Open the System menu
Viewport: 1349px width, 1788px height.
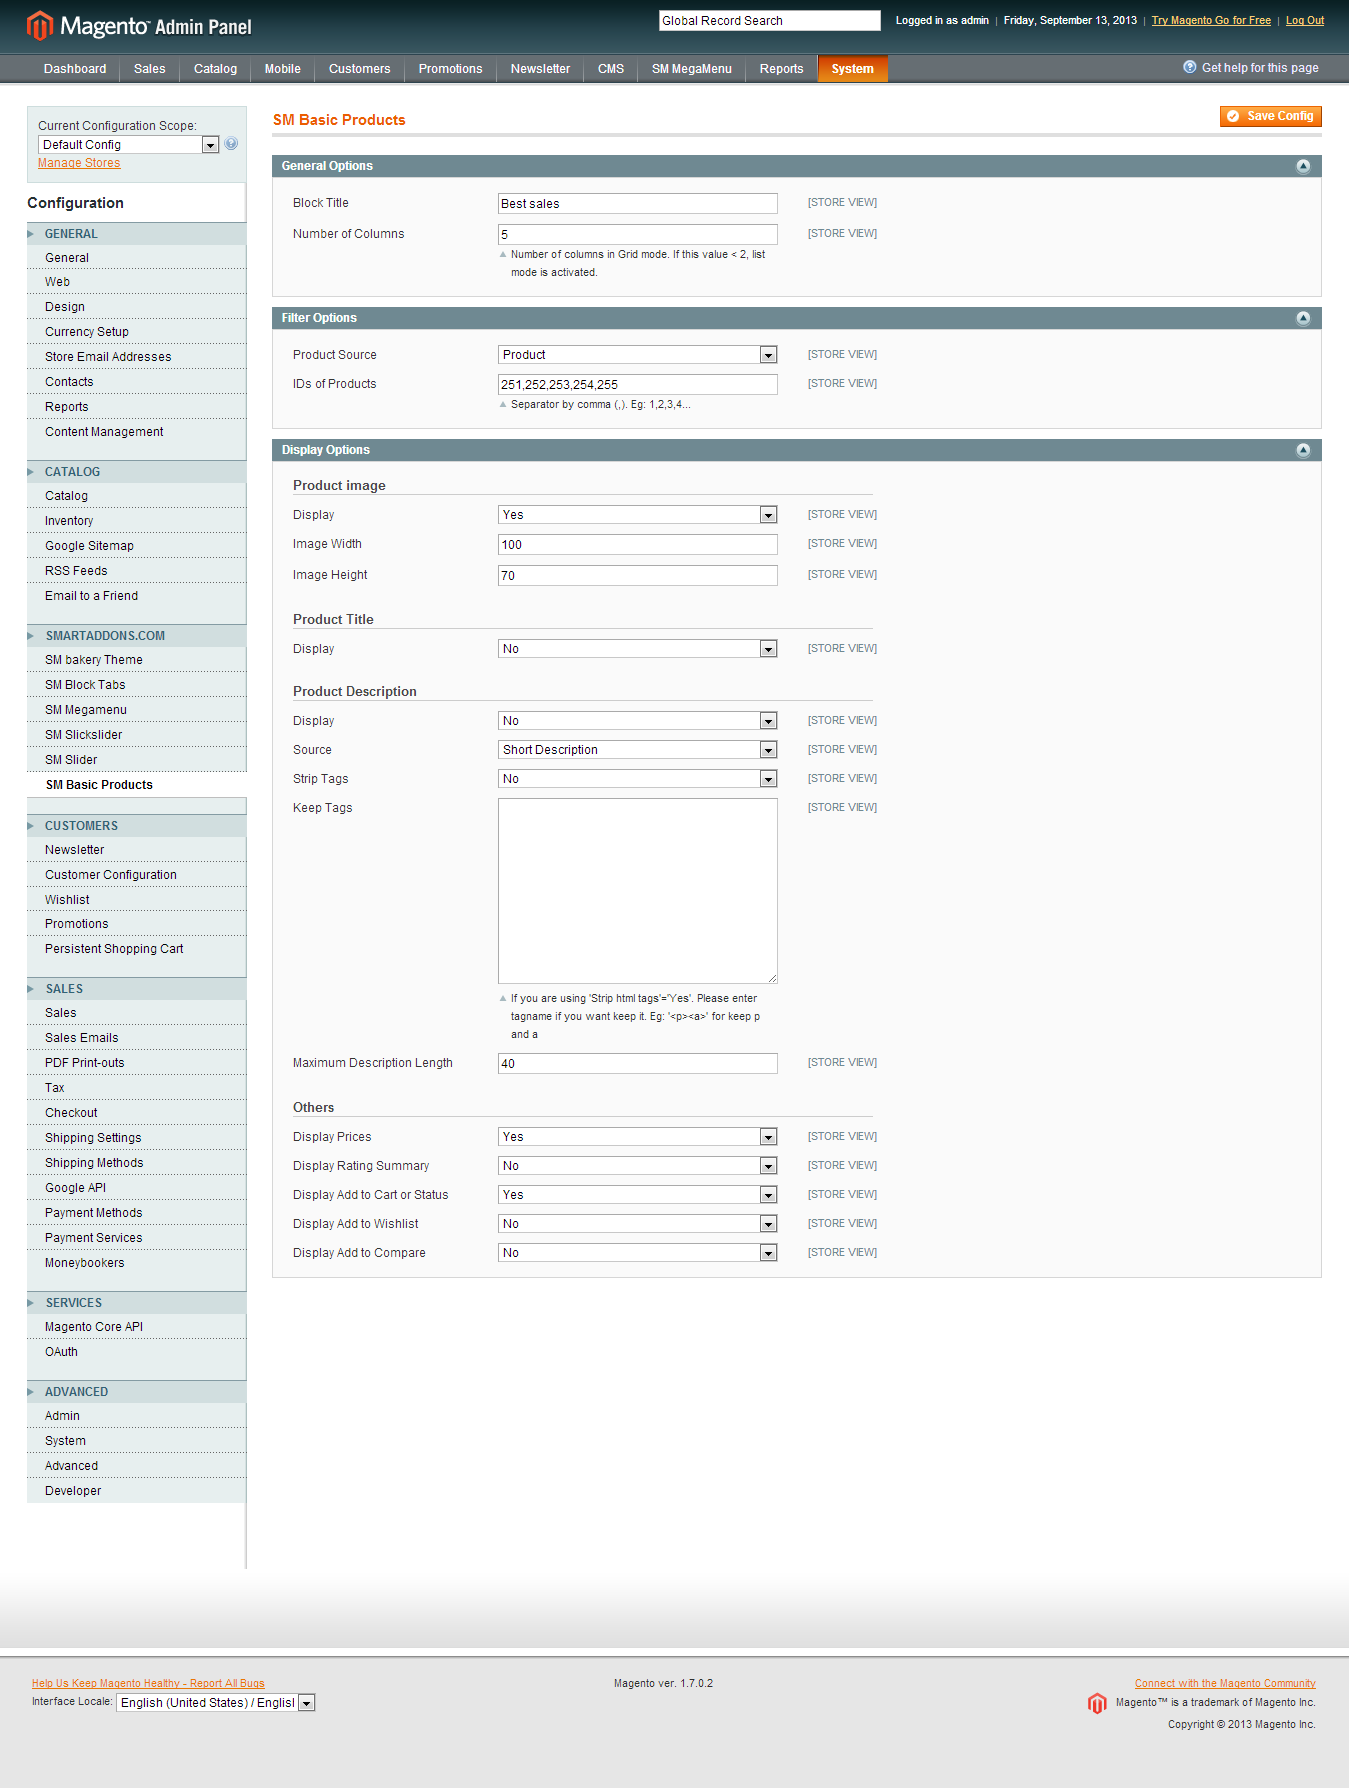[852, 69]
